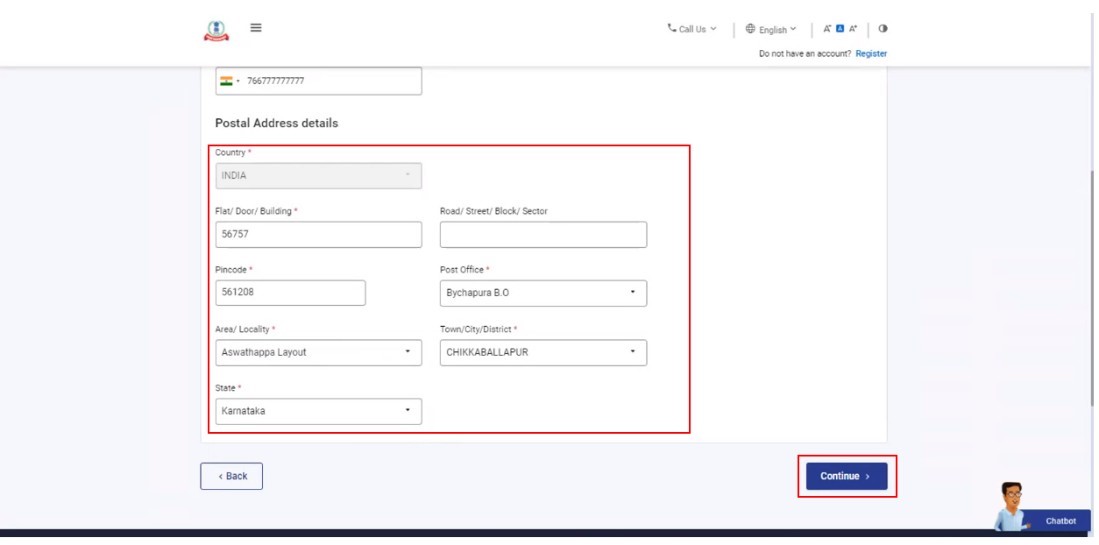Screen dimensions: 1099x545
Task: Toggle the high contrast mode icon
Action: [x=883, y=29]
